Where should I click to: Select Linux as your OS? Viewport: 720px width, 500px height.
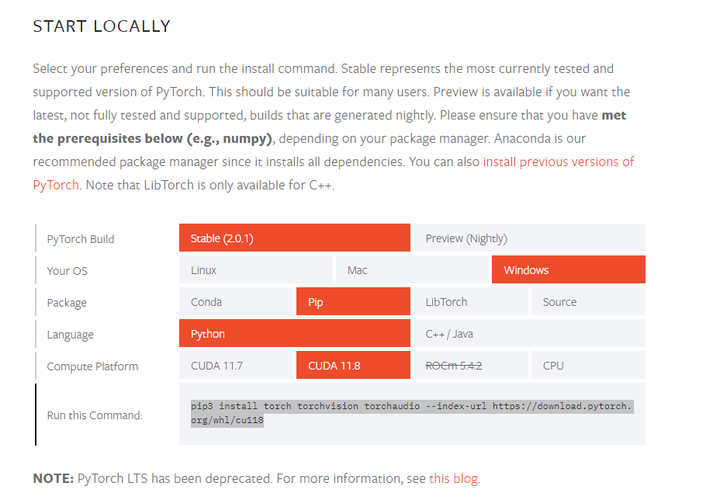256,270
